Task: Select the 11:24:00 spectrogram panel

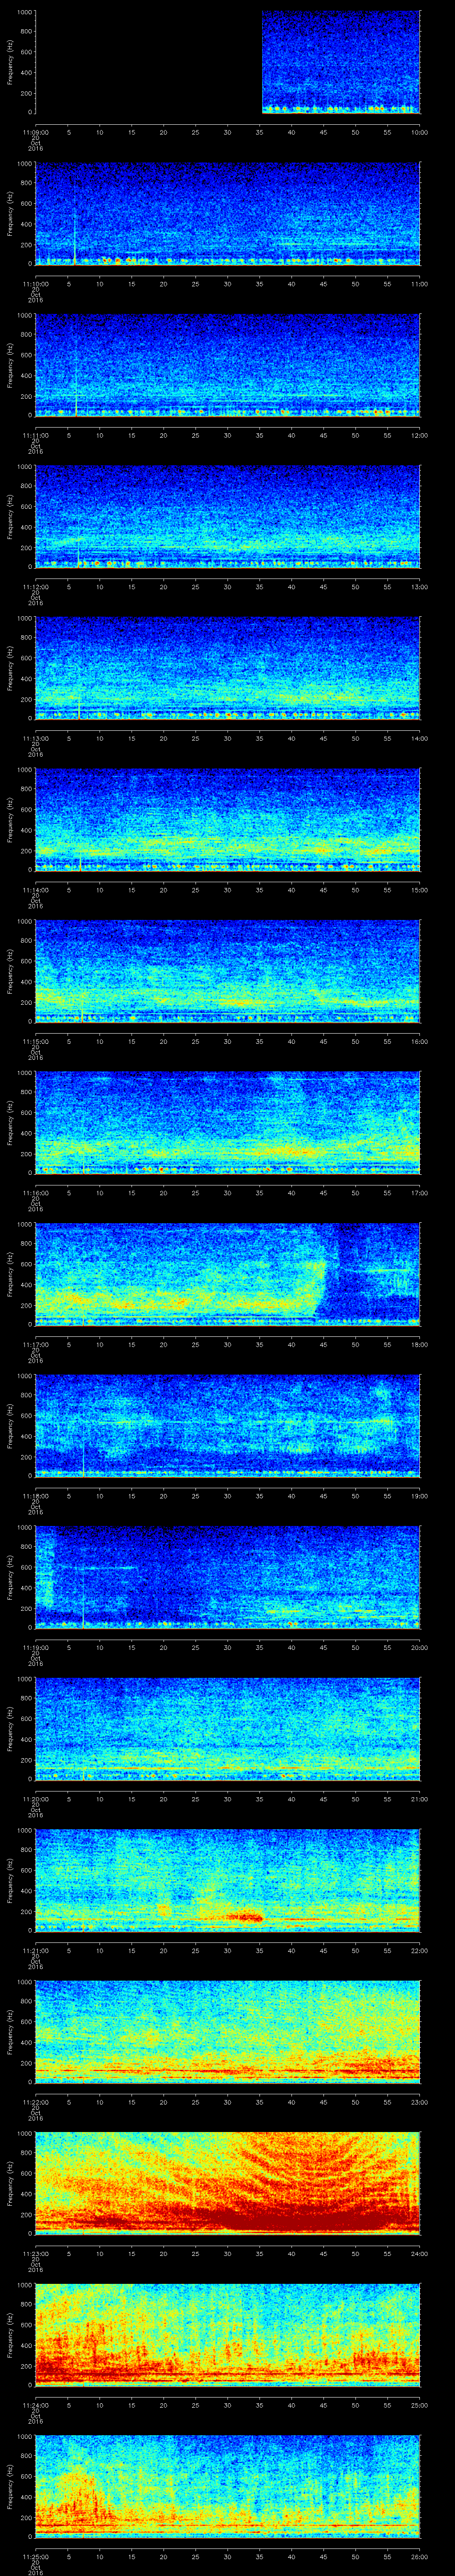Action: point(228,2336)
